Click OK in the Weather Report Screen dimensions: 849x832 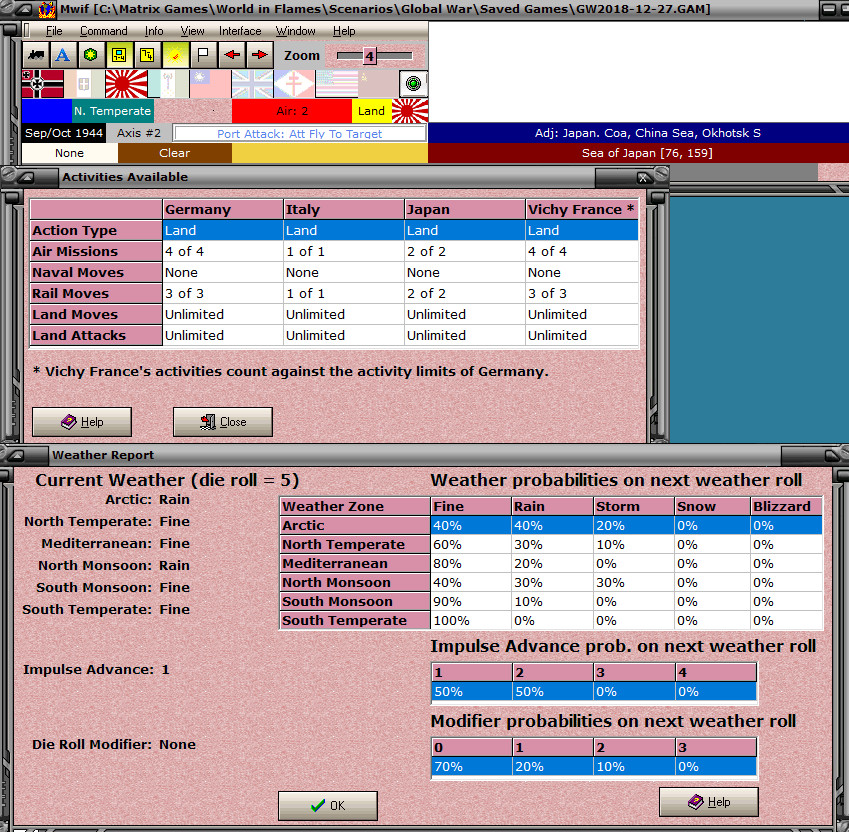[x=328, y=805]
